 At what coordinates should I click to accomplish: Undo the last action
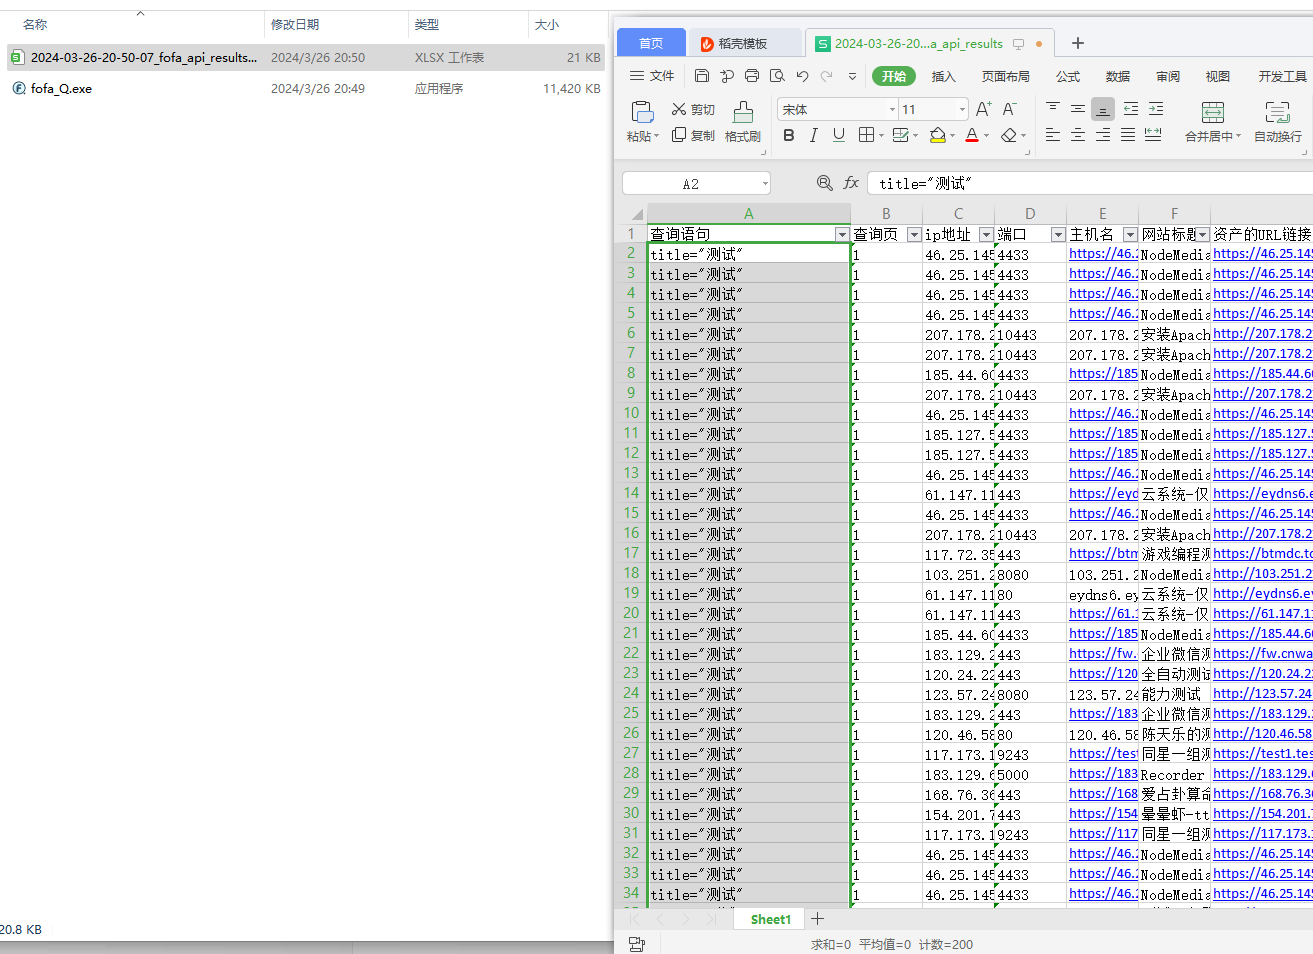802,76
